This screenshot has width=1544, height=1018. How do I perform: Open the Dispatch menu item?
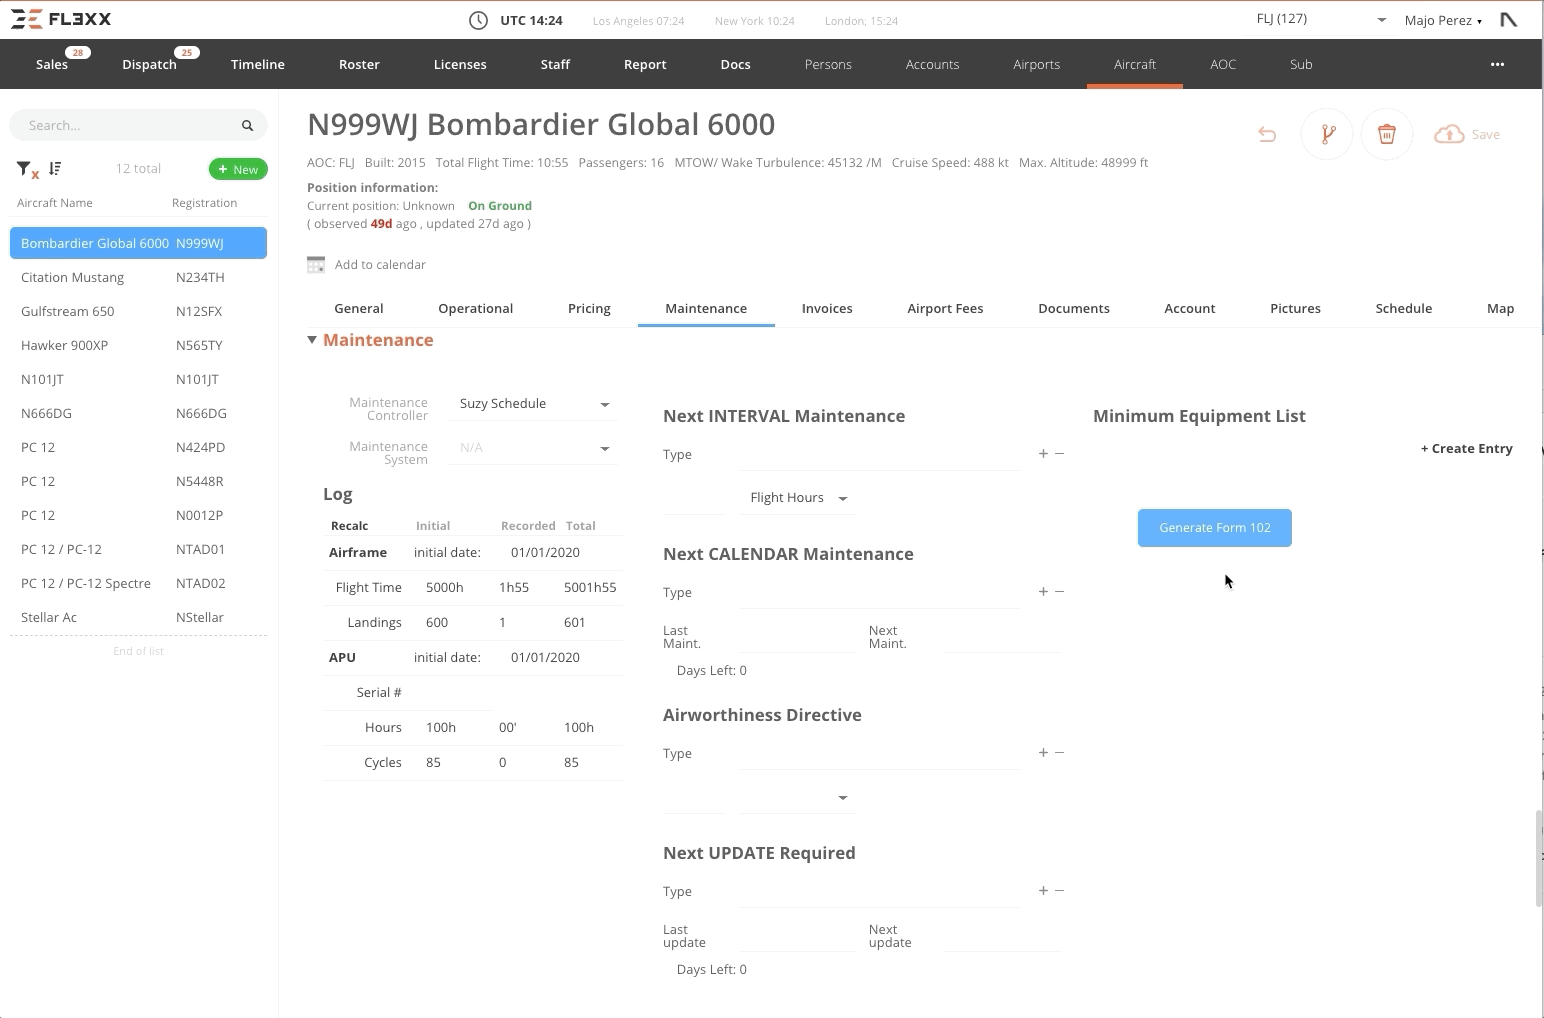click(x=149, y=64)
